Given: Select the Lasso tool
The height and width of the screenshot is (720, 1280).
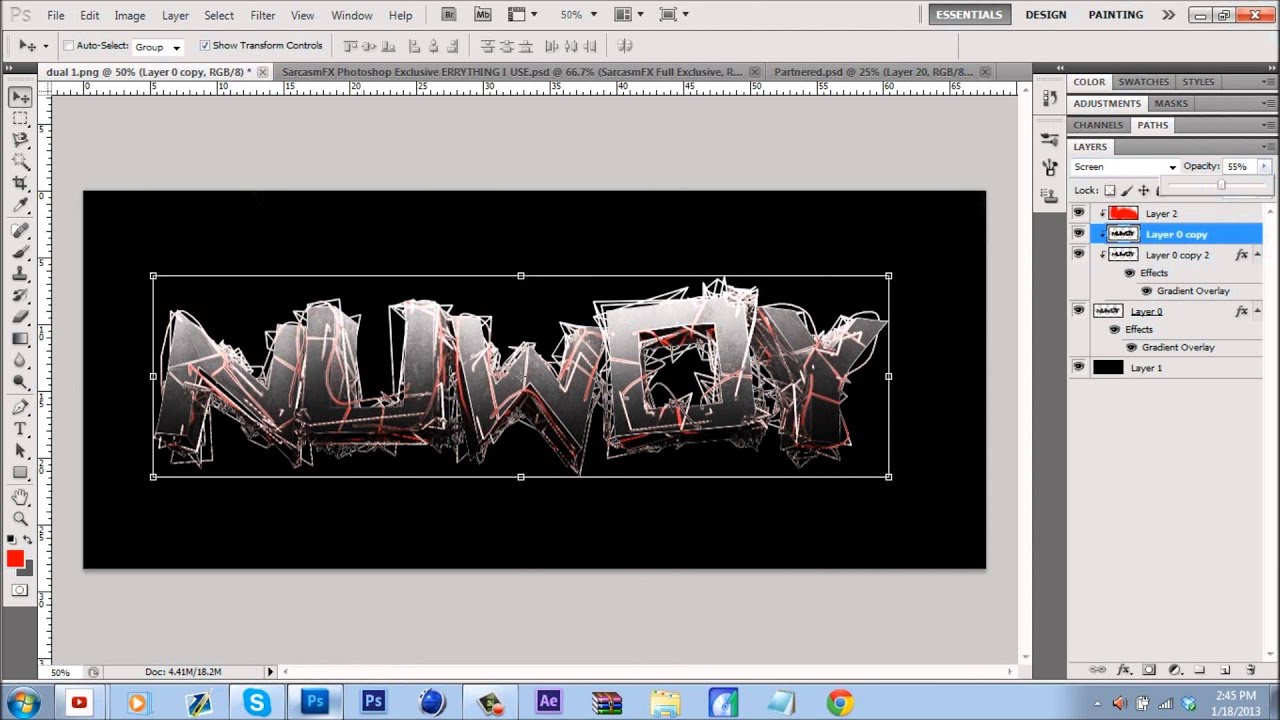Looking at the screenshot, I should pos(20,140).
